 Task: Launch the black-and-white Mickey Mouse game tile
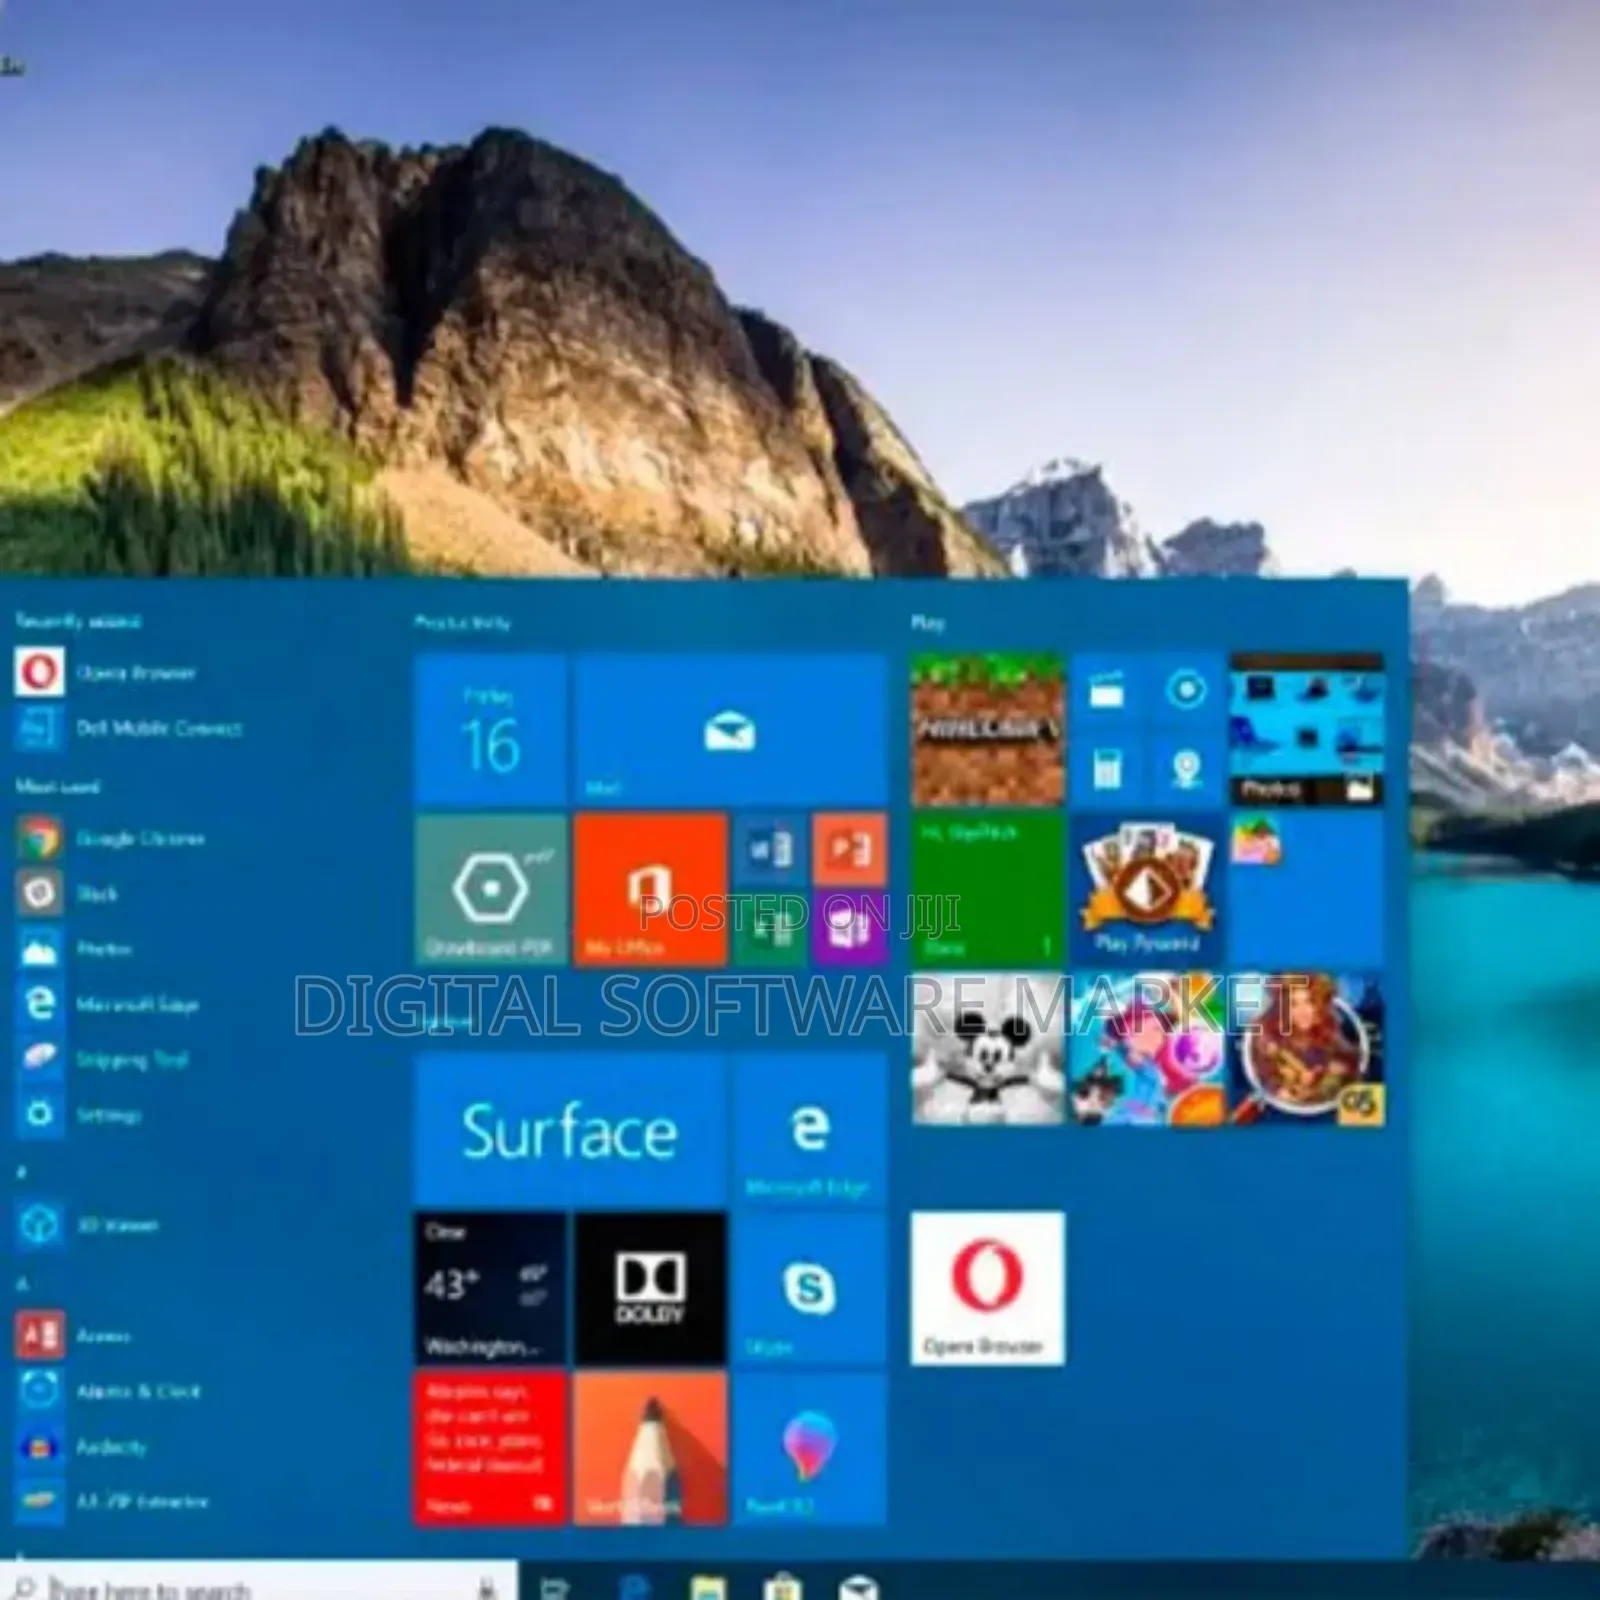click(x=987, y=1049)
